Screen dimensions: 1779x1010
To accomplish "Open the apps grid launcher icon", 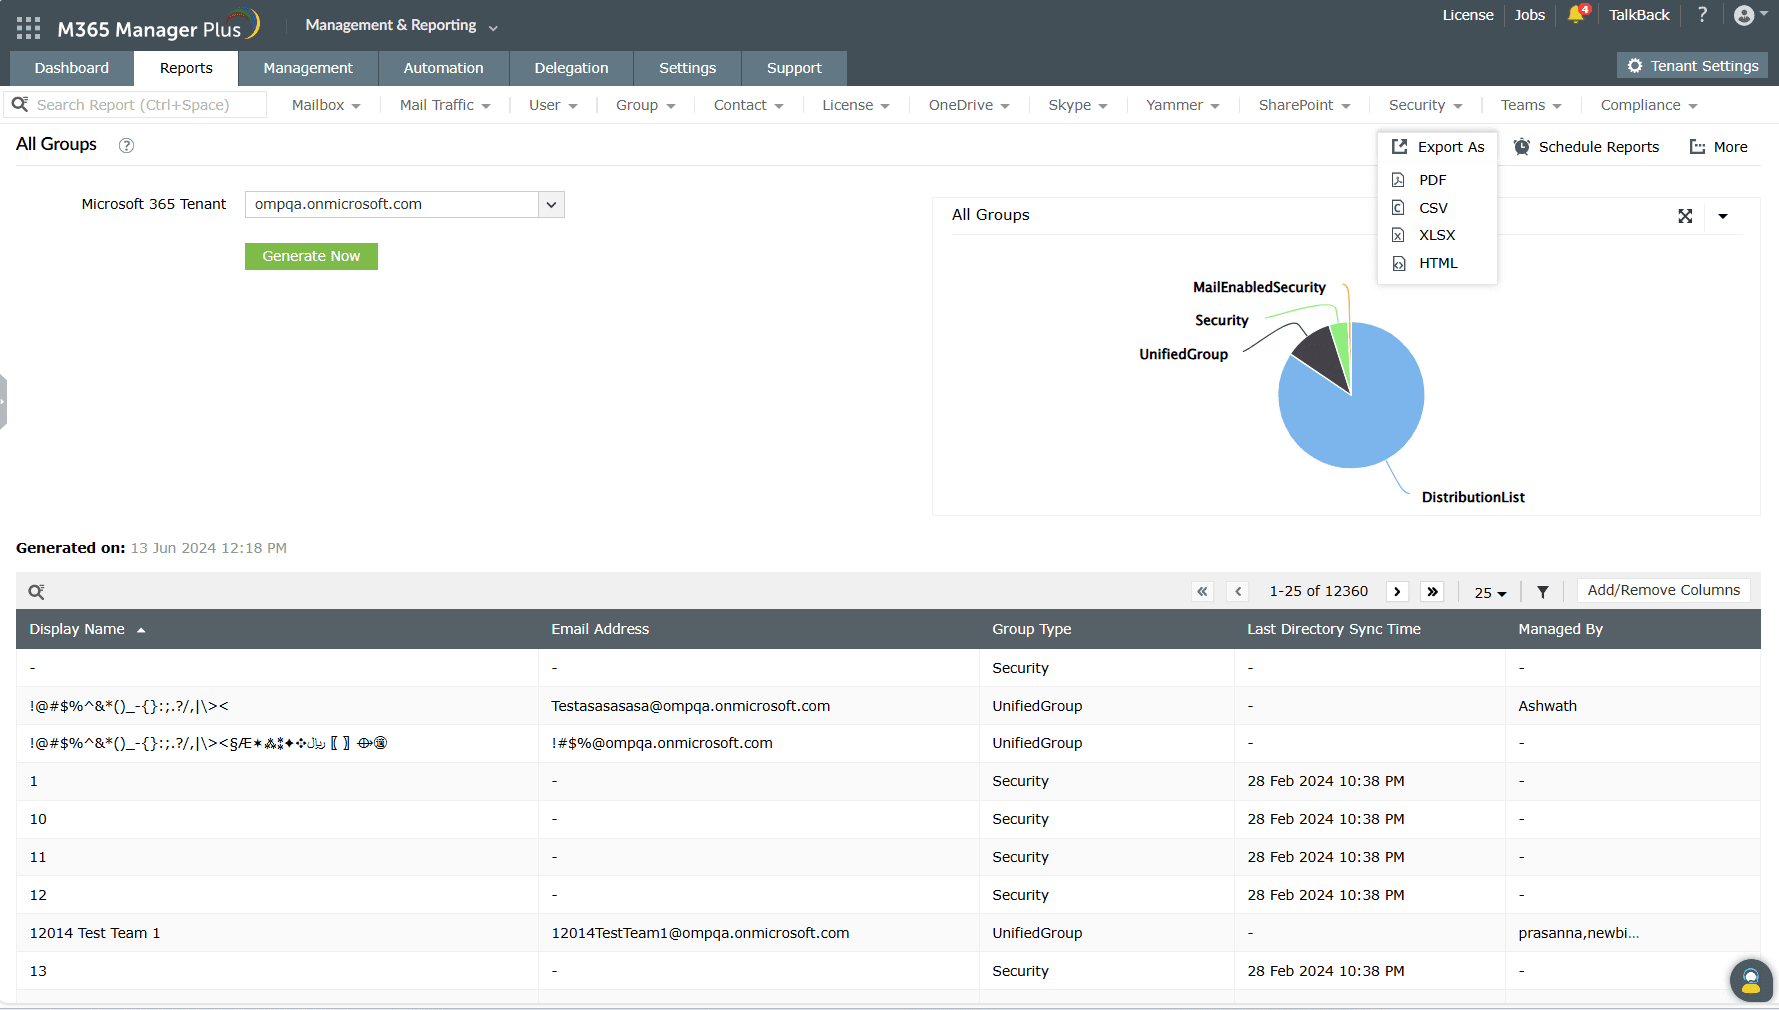I will point(28,28).
